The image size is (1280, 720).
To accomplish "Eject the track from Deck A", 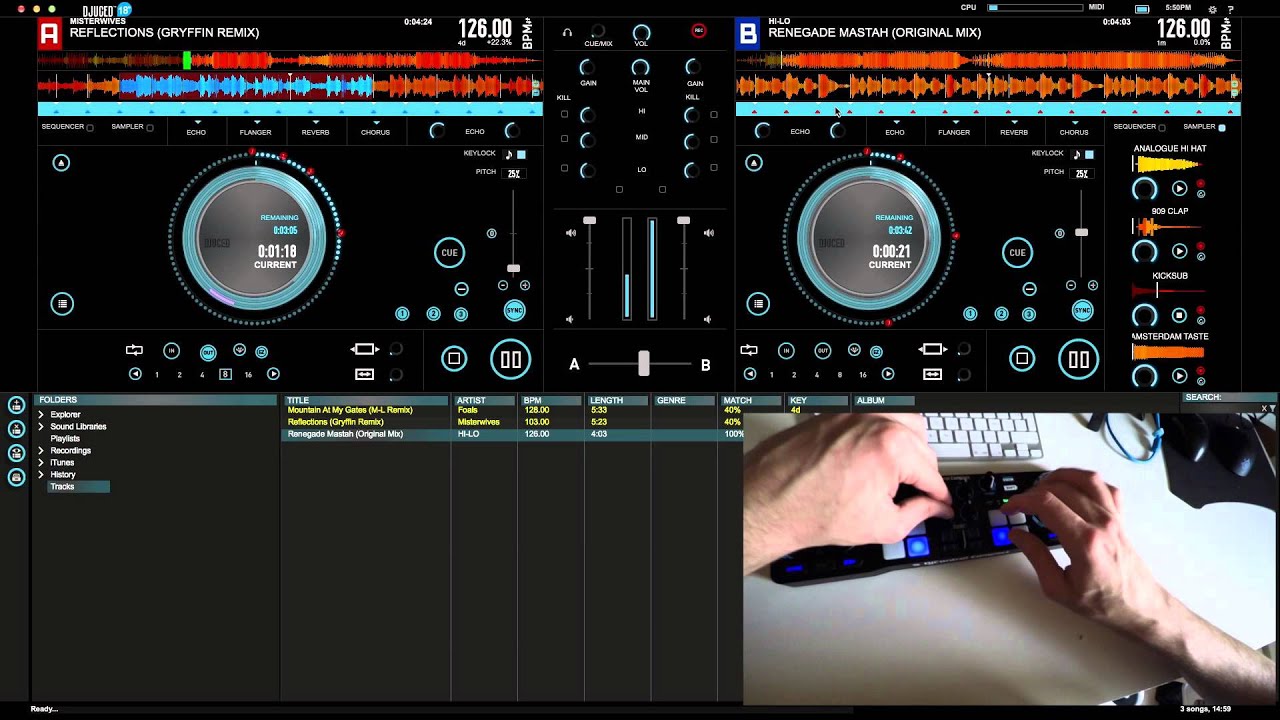I will (61, 163).
